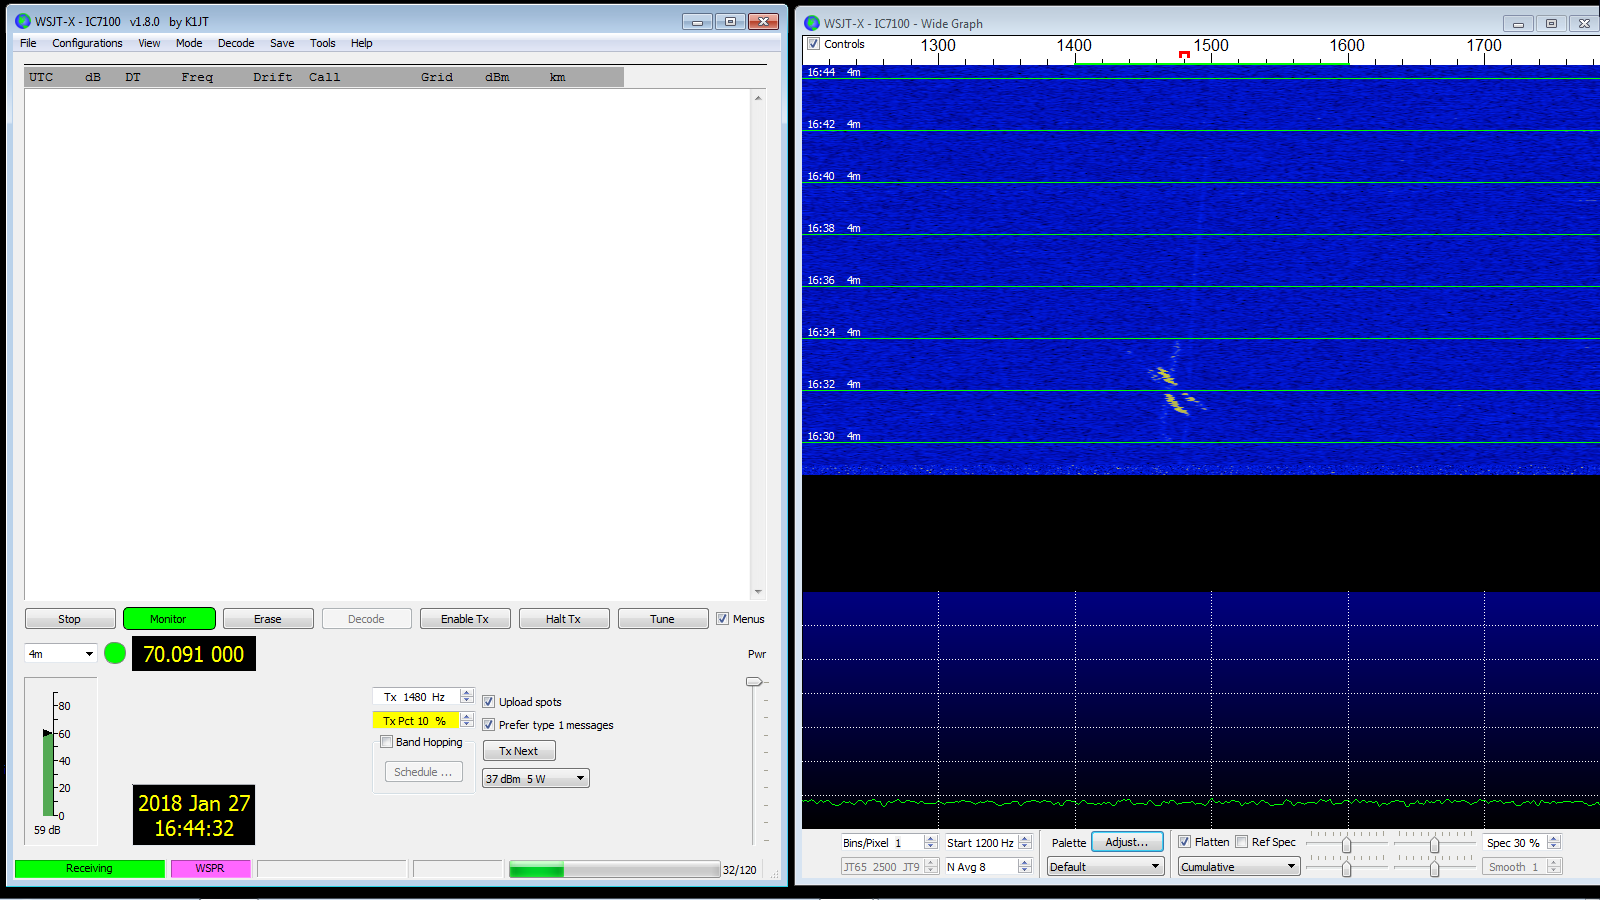The height and width of the screenshot is (900, 1600).
Task: Click the Pwr vertical slider handle
Action: tap(754, 682)
